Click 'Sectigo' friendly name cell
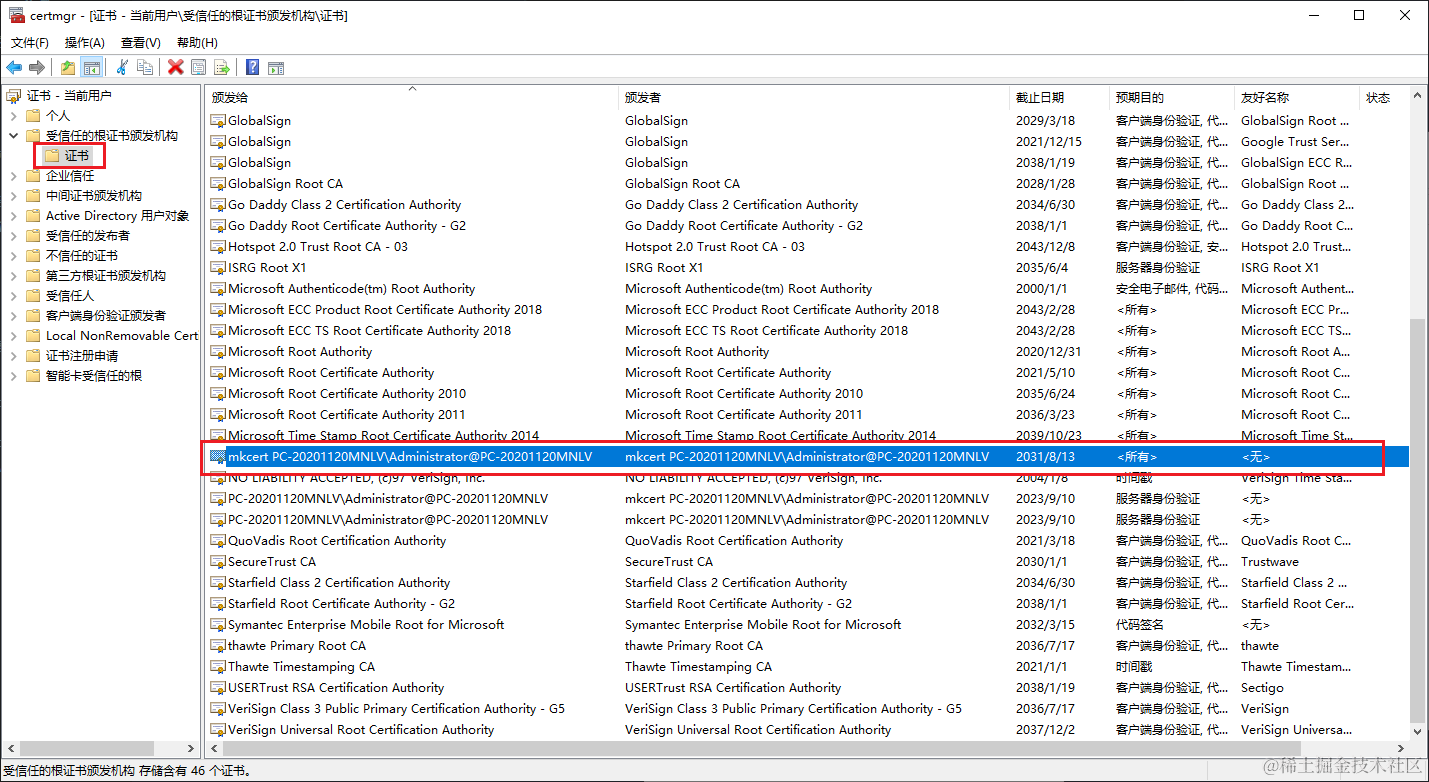The image size is (1429, 782). [1262, 688]
